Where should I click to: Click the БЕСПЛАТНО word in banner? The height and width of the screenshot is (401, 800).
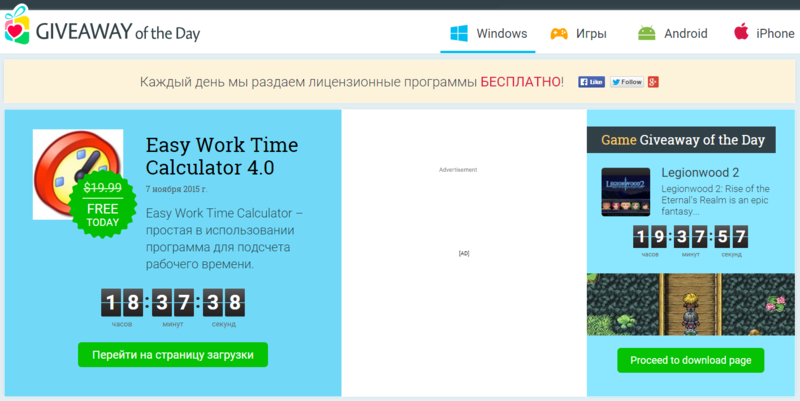[520, 82]
